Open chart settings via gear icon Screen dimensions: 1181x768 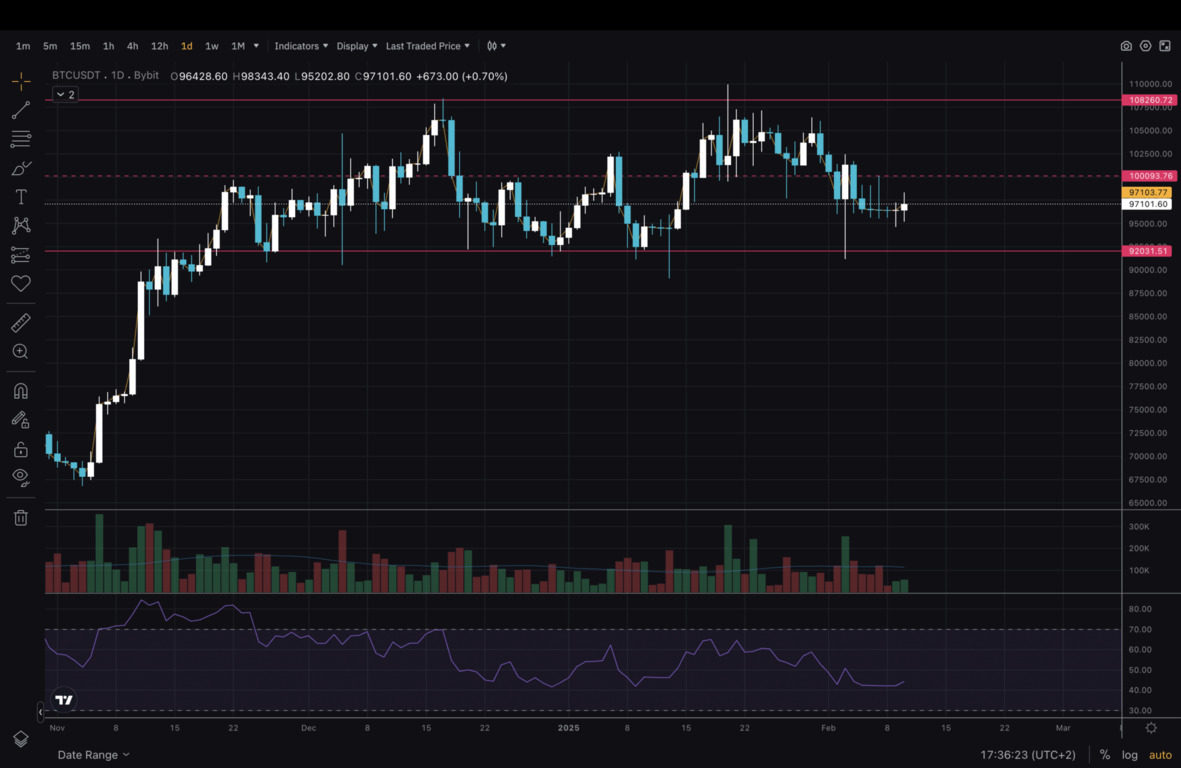1145,46
